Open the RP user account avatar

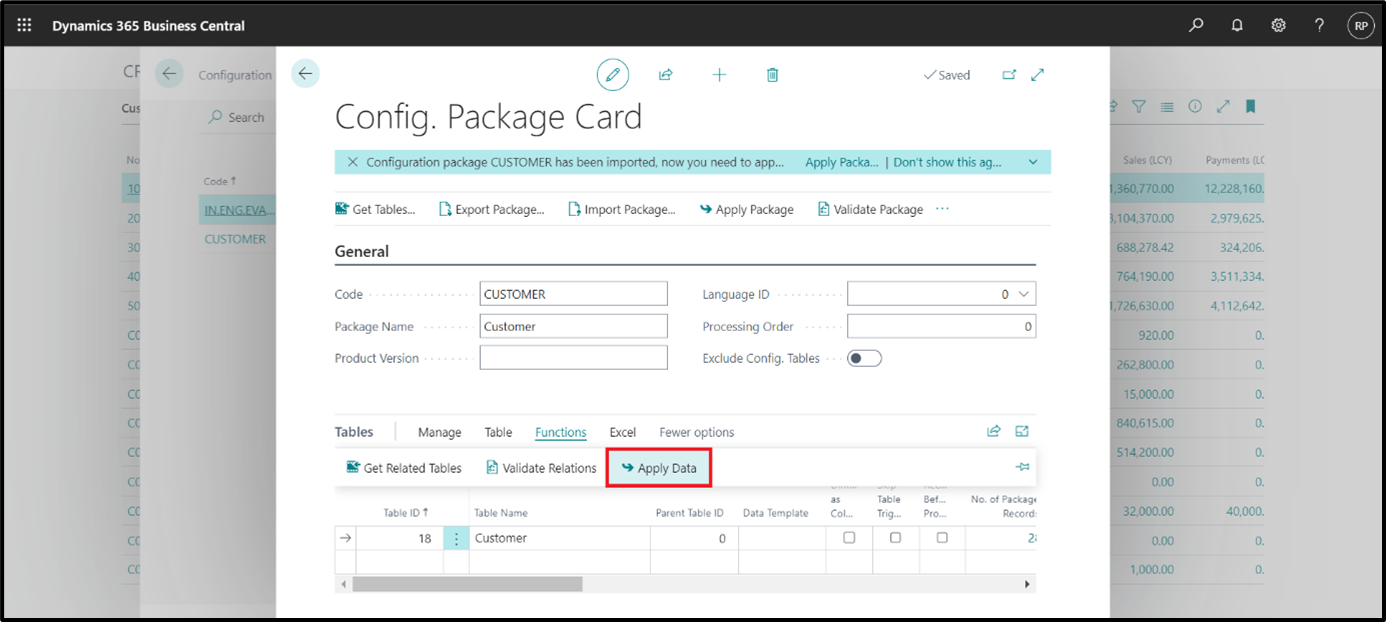(1360, 25)
